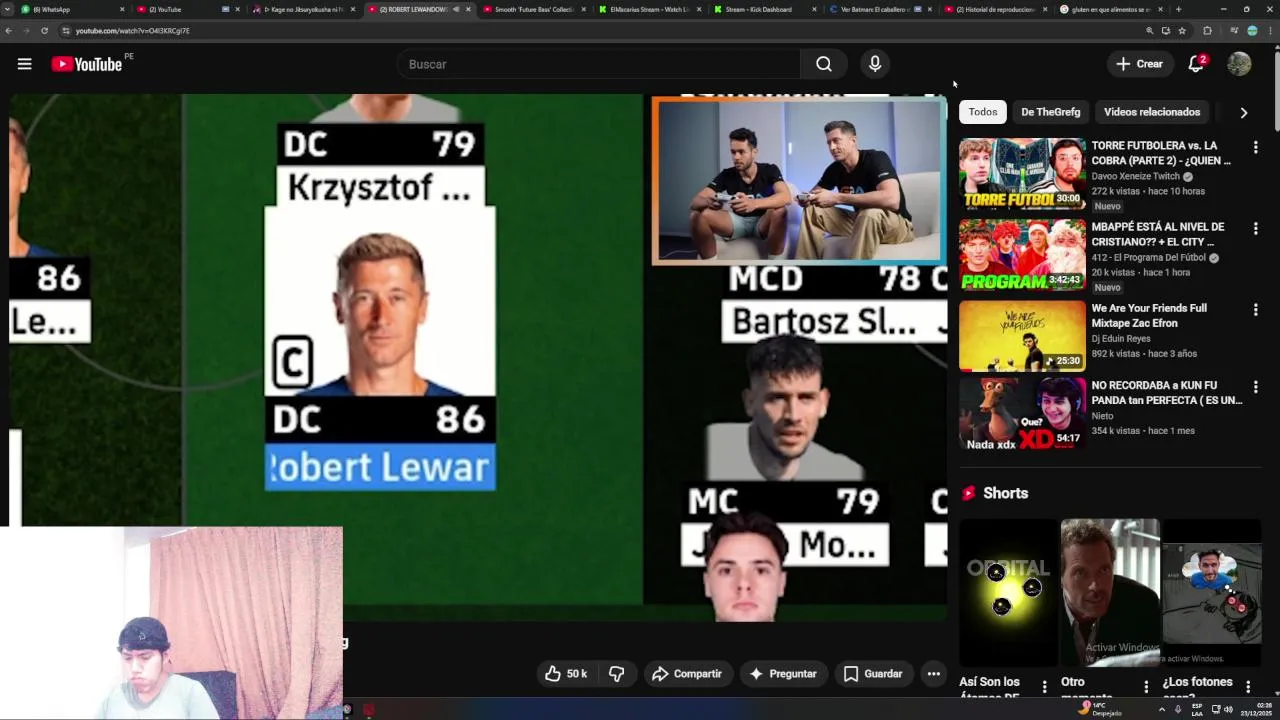Switch to Smooth 'Future Bass' Collection tab
This screenshot has width=1280, height=720.
point(533,9)
